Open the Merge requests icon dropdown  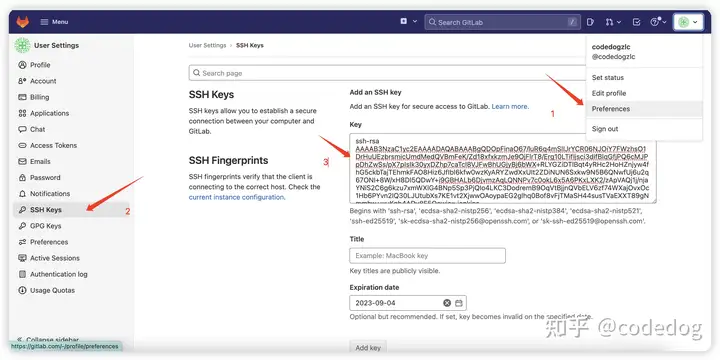coord(613,22)
